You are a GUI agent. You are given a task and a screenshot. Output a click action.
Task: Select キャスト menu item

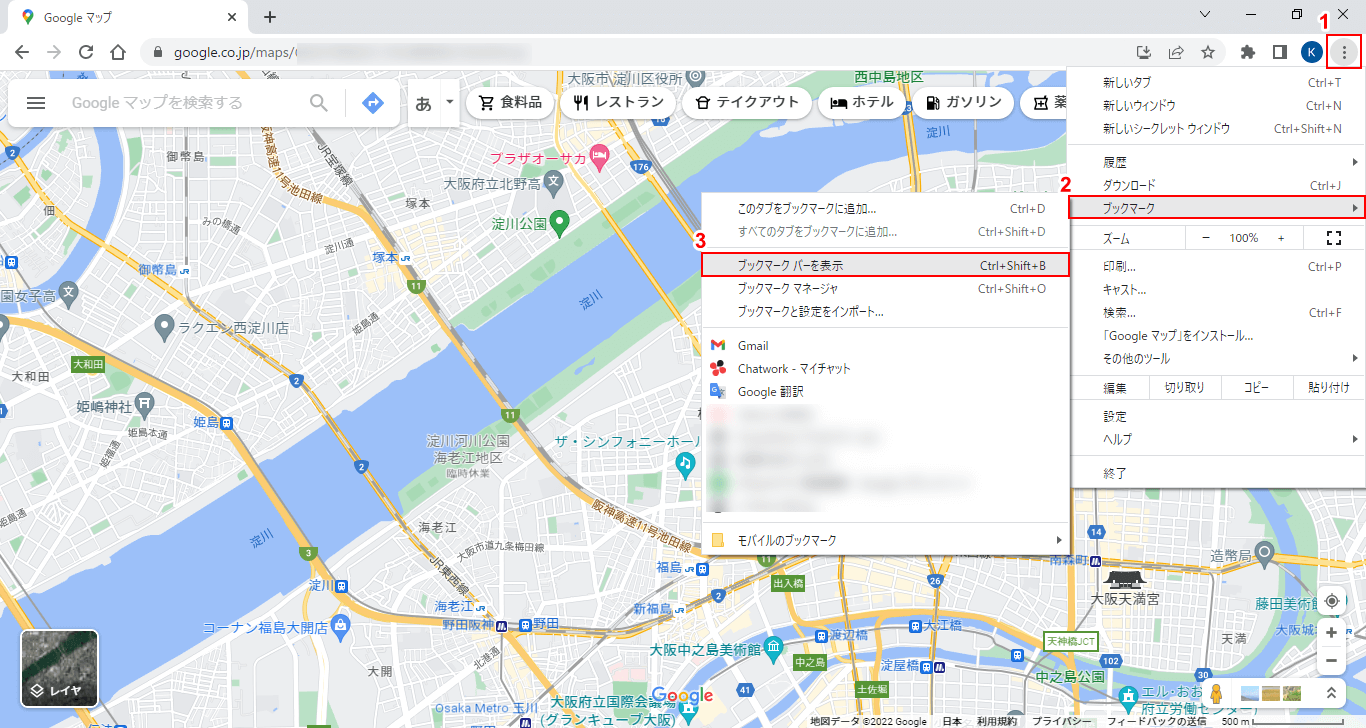(1216, 289)
